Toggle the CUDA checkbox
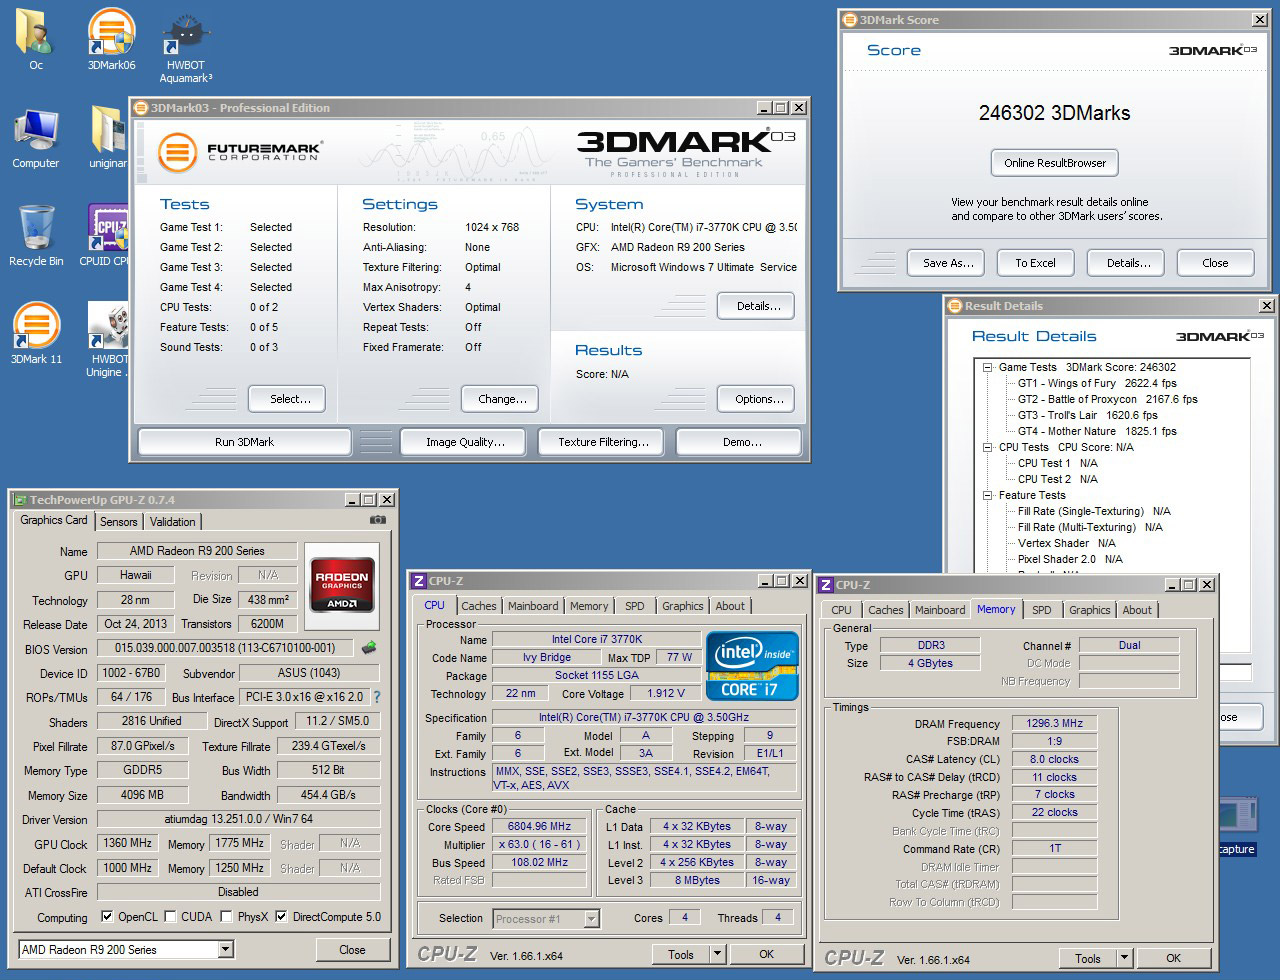1280x980 pixels. click(x=171, y=916)
